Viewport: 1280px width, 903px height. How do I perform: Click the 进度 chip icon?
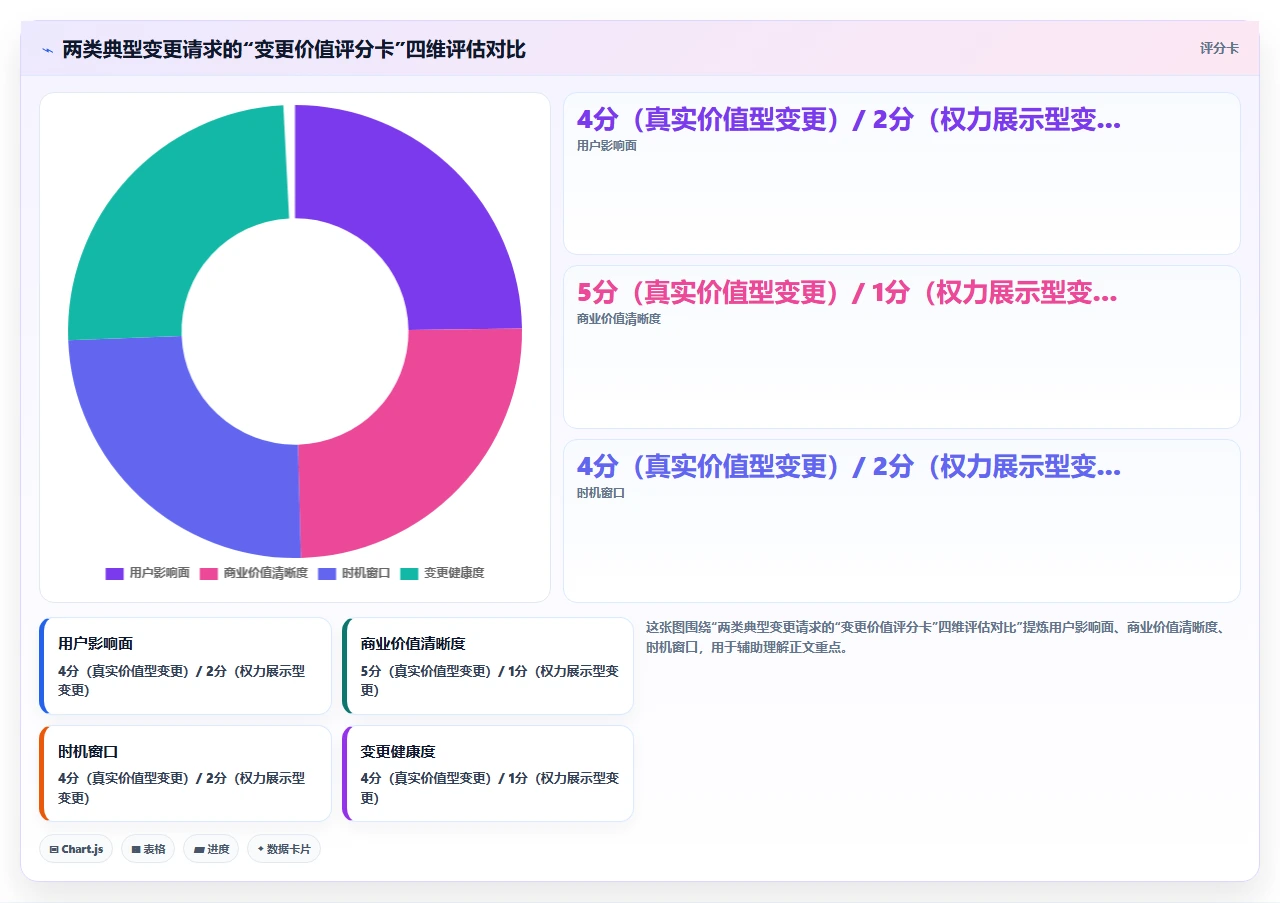coord(199,849)
